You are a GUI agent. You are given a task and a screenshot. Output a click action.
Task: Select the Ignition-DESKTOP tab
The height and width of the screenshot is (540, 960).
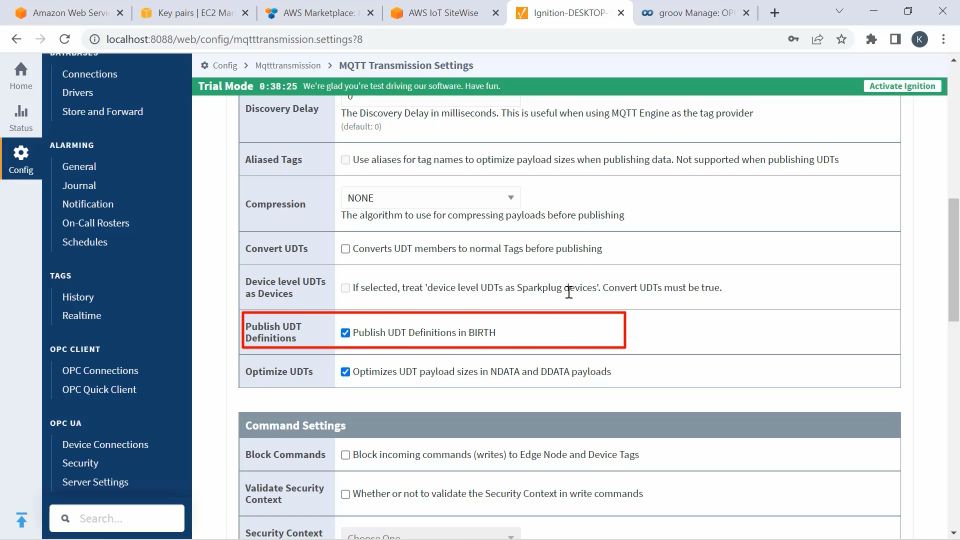(x=569, y=13)
